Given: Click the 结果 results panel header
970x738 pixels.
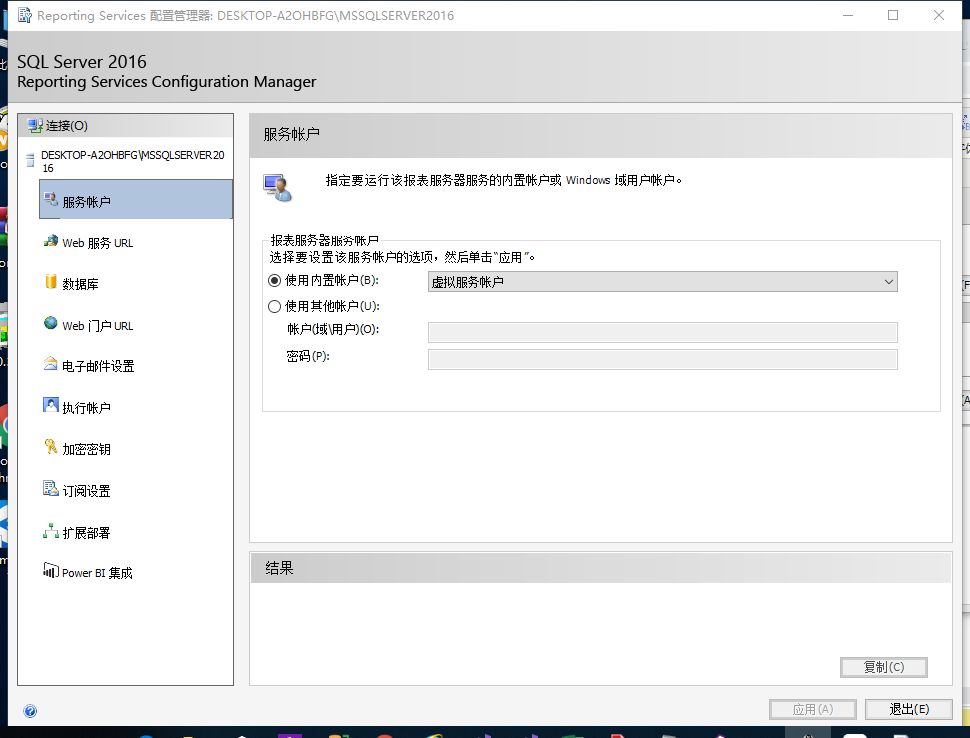Looking at the screenshot, I should [601, 568].
